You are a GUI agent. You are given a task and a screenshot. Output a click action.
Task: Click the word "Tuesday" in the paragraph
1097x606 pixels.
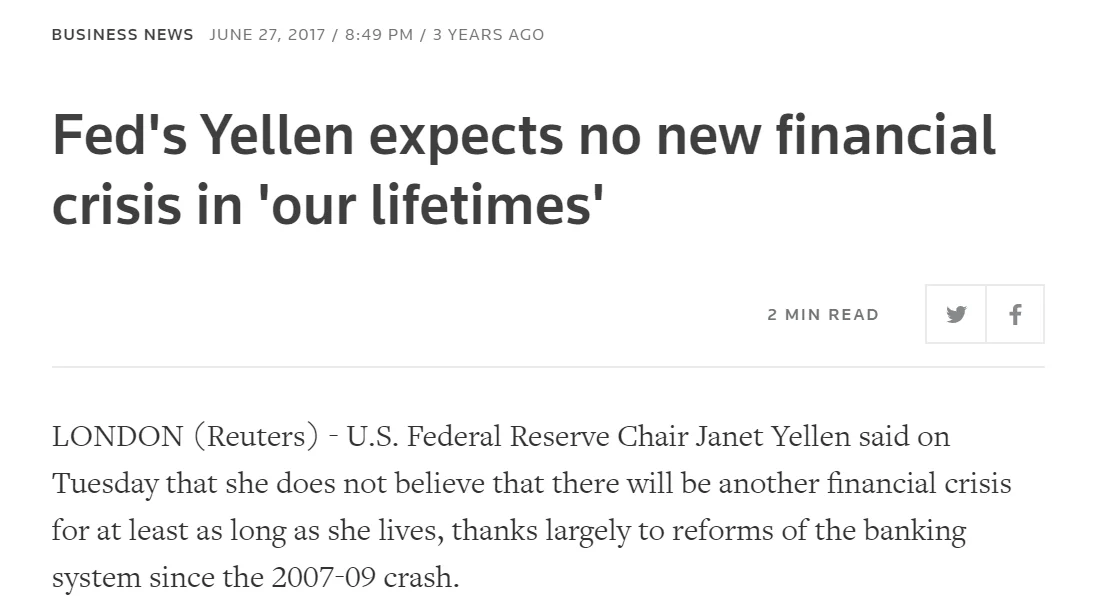[105, 484]
